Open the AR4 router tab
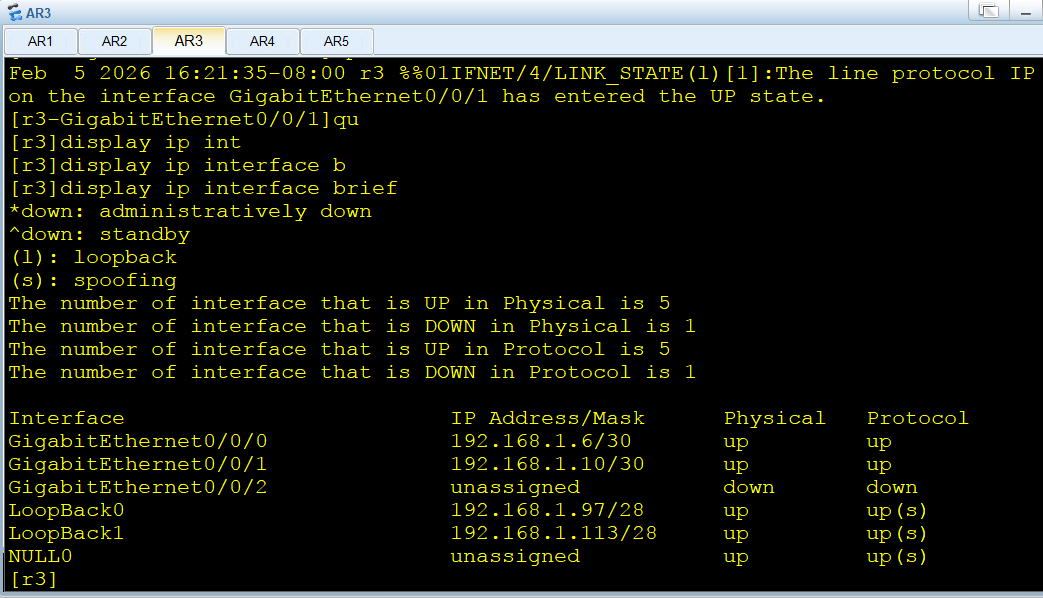The width and height of the screenshot is (1043, 598). point(263,41)
